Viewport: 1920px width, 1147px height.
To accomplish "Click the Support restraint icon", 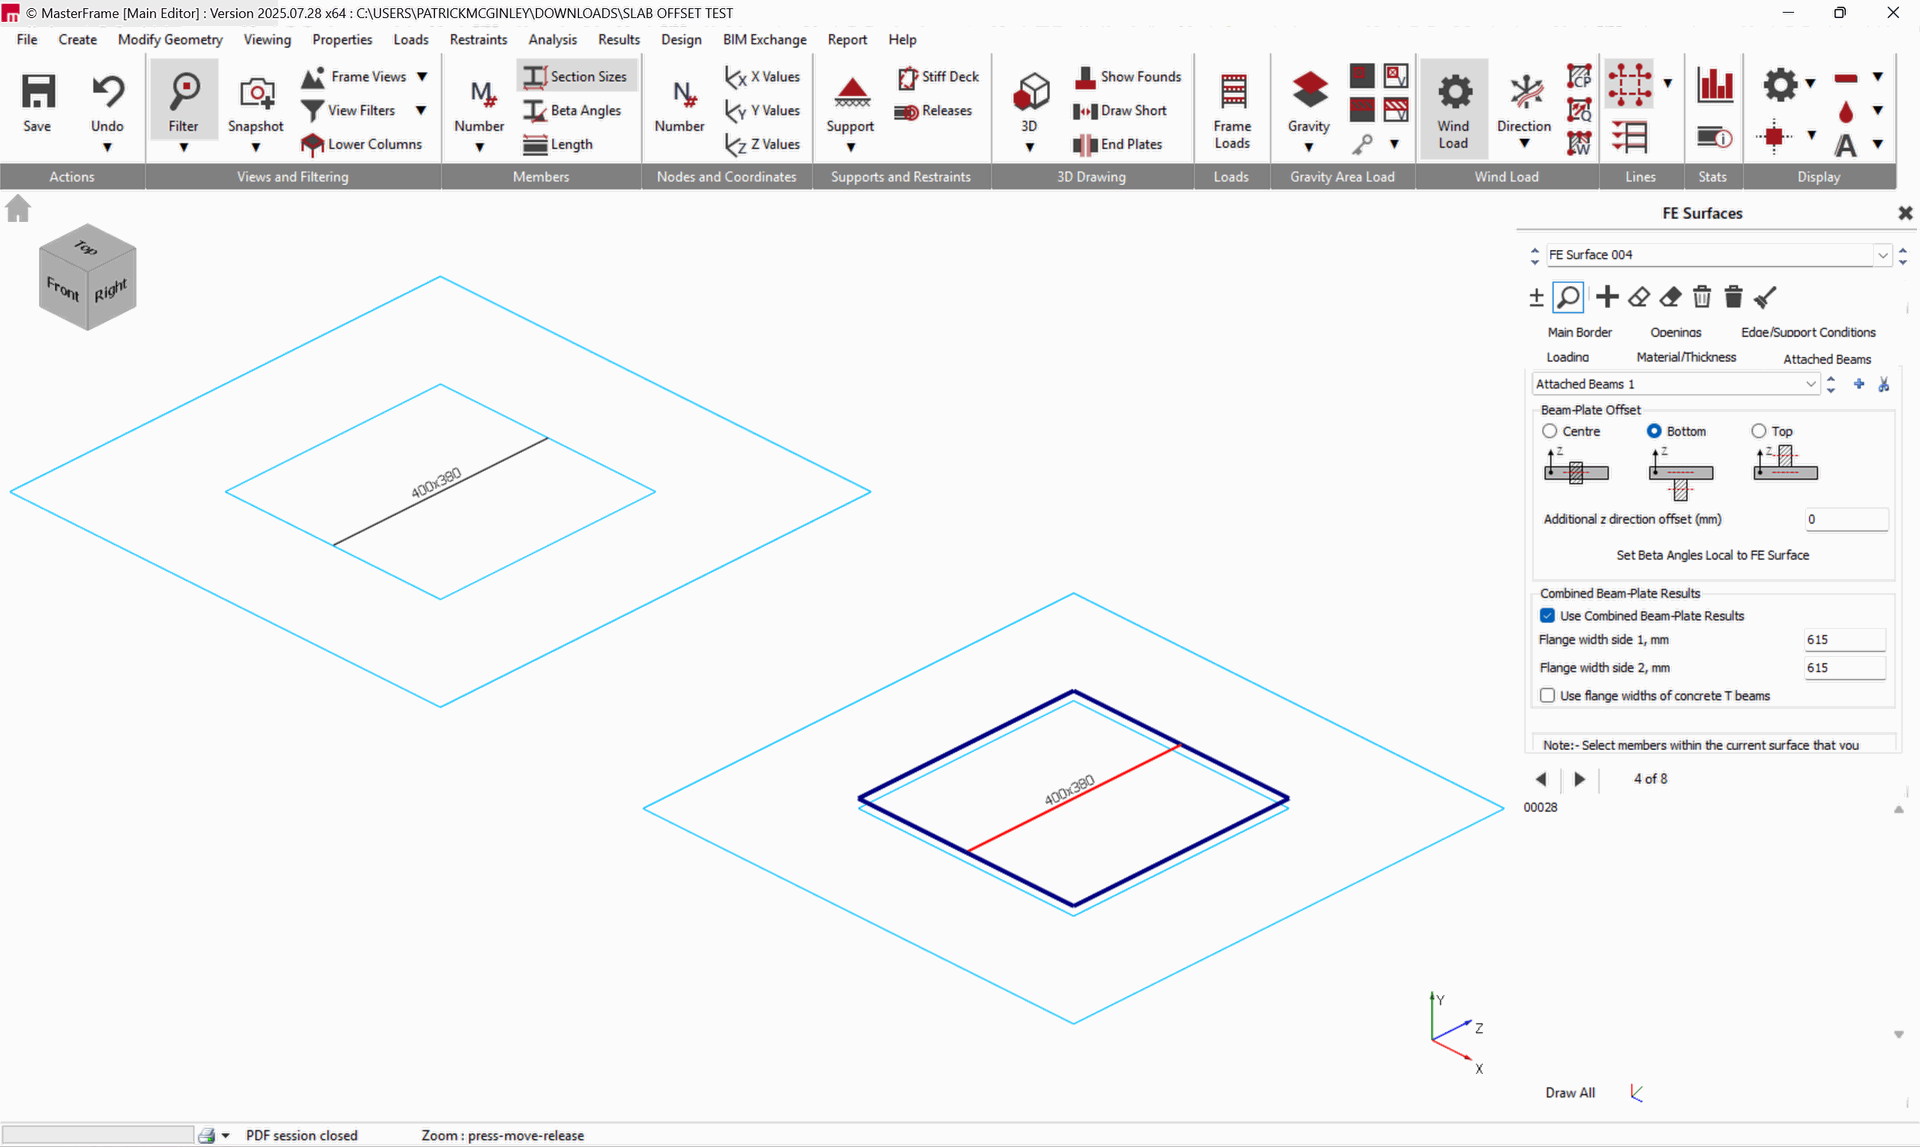I will tap(851, 92).
